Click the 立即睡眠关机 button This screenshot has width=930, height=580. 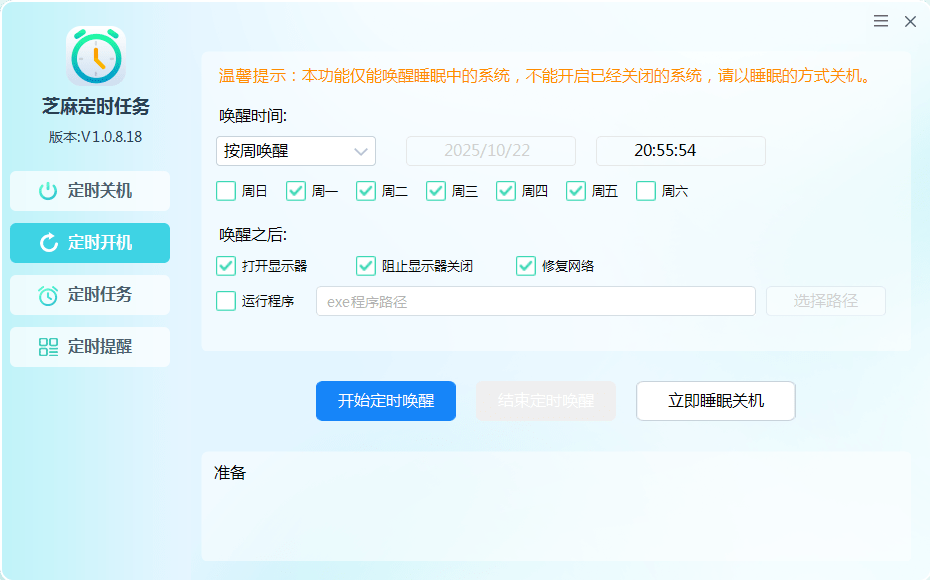[x=715, y=401]
